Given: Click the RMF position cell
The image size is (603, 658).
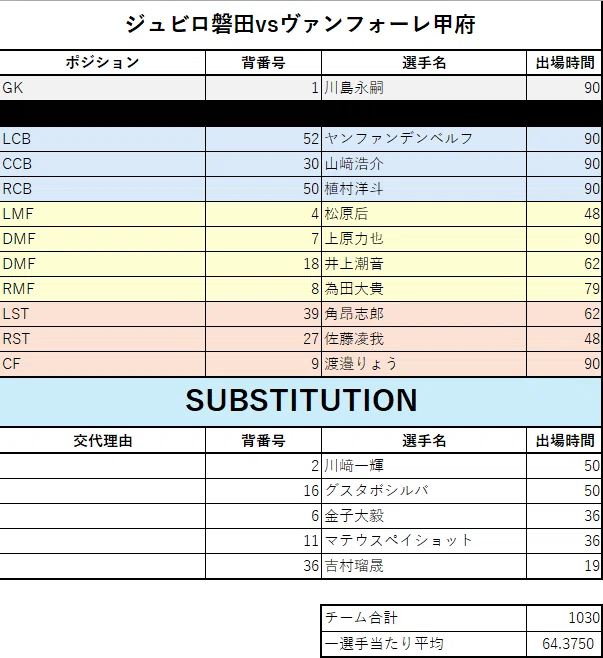Looking at the screenshot, I should [x=102, y=289].
